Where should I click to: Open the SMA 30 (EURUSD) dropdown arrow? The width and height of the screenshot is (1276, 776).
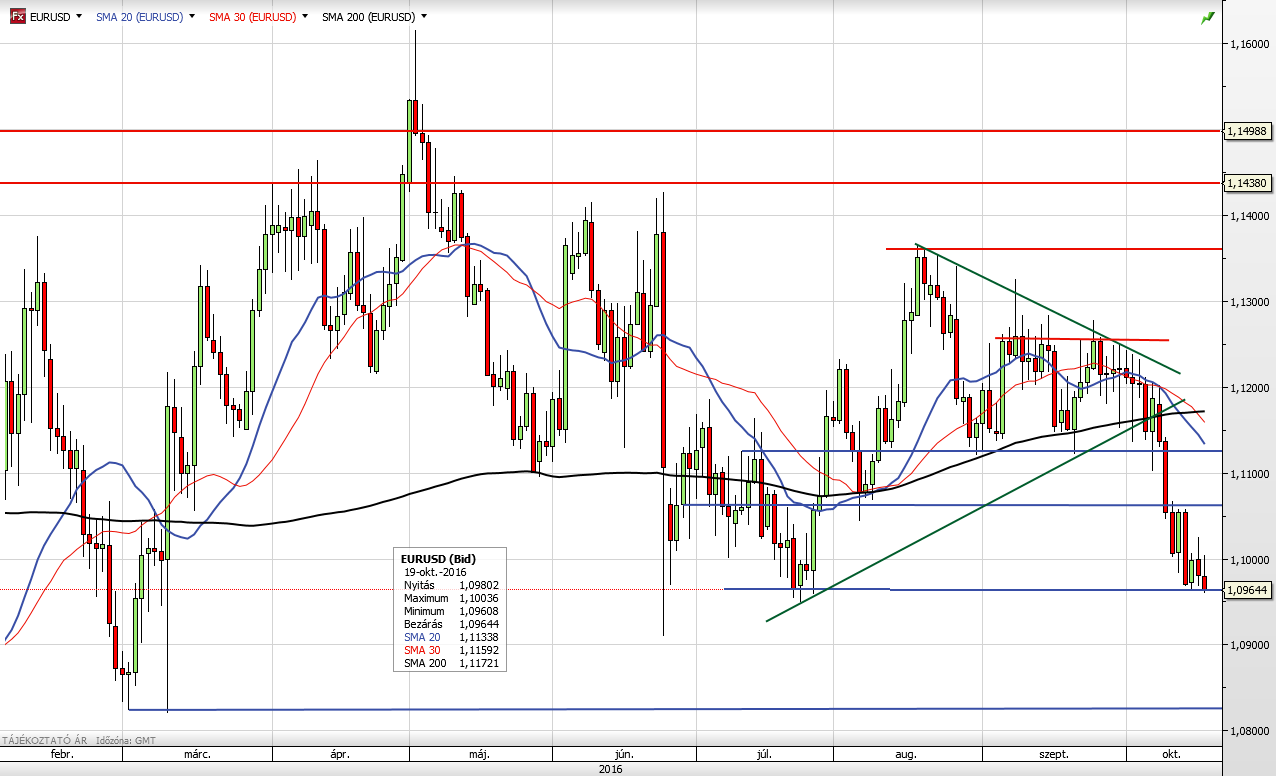pos(304,17)
